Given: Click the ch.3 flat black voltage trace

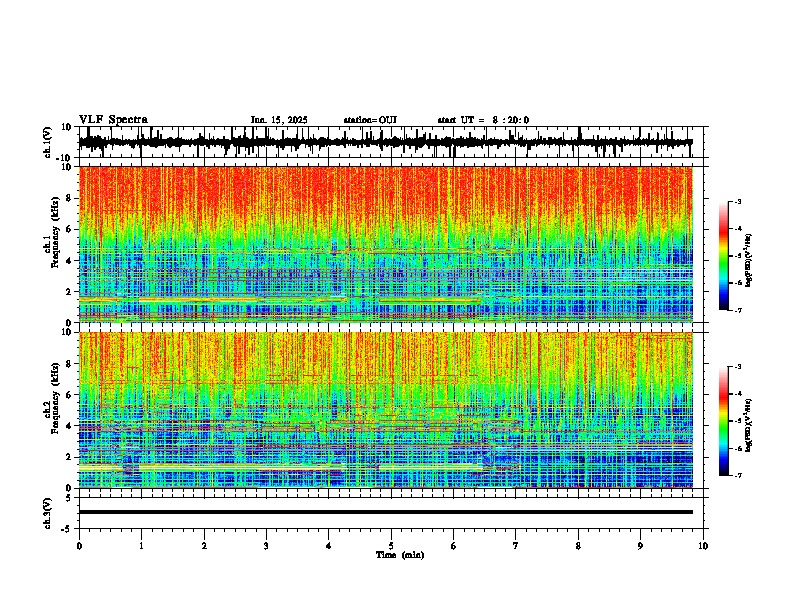Looking at the screenshot, I should click(385, 512).
